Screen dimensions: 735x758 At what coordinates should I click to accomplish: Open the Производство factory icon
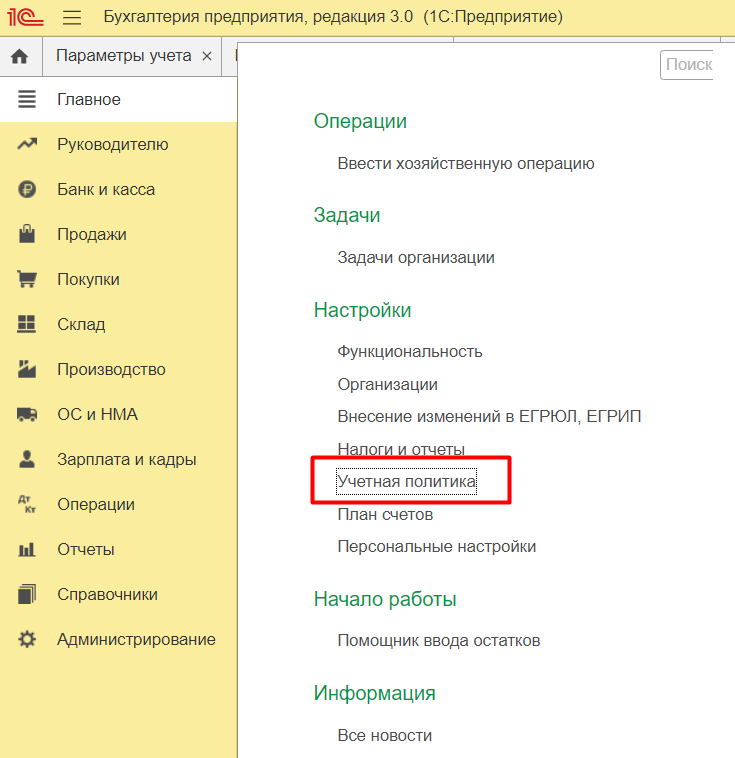coord(27,370)
